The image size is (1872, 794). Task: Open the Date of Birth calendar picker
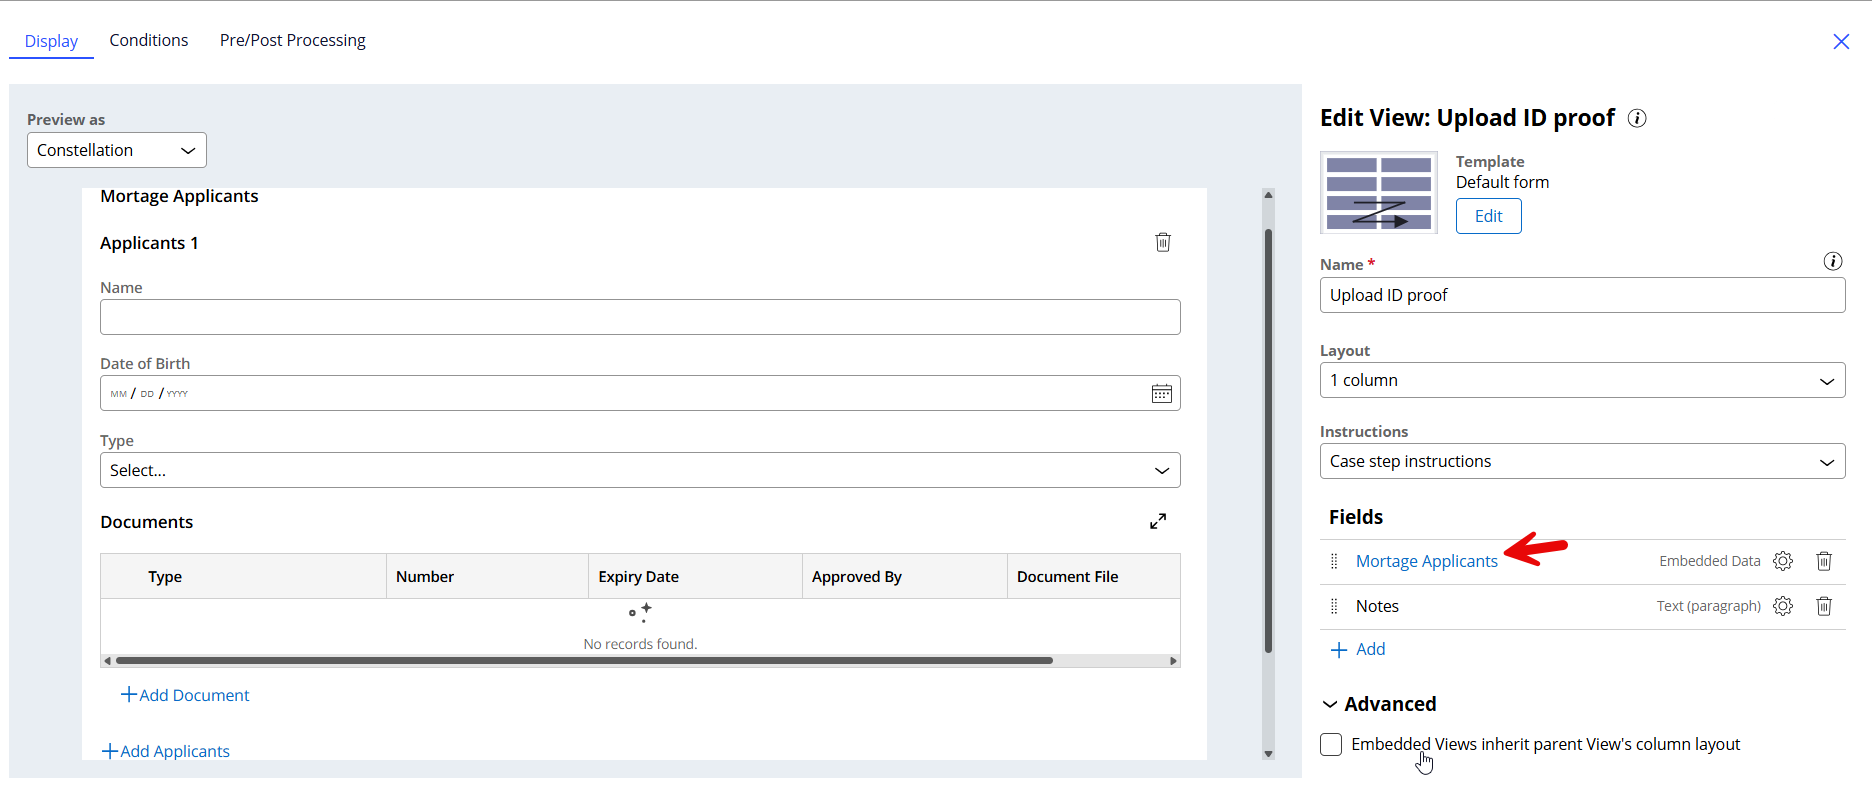(x=1161, y=394)
